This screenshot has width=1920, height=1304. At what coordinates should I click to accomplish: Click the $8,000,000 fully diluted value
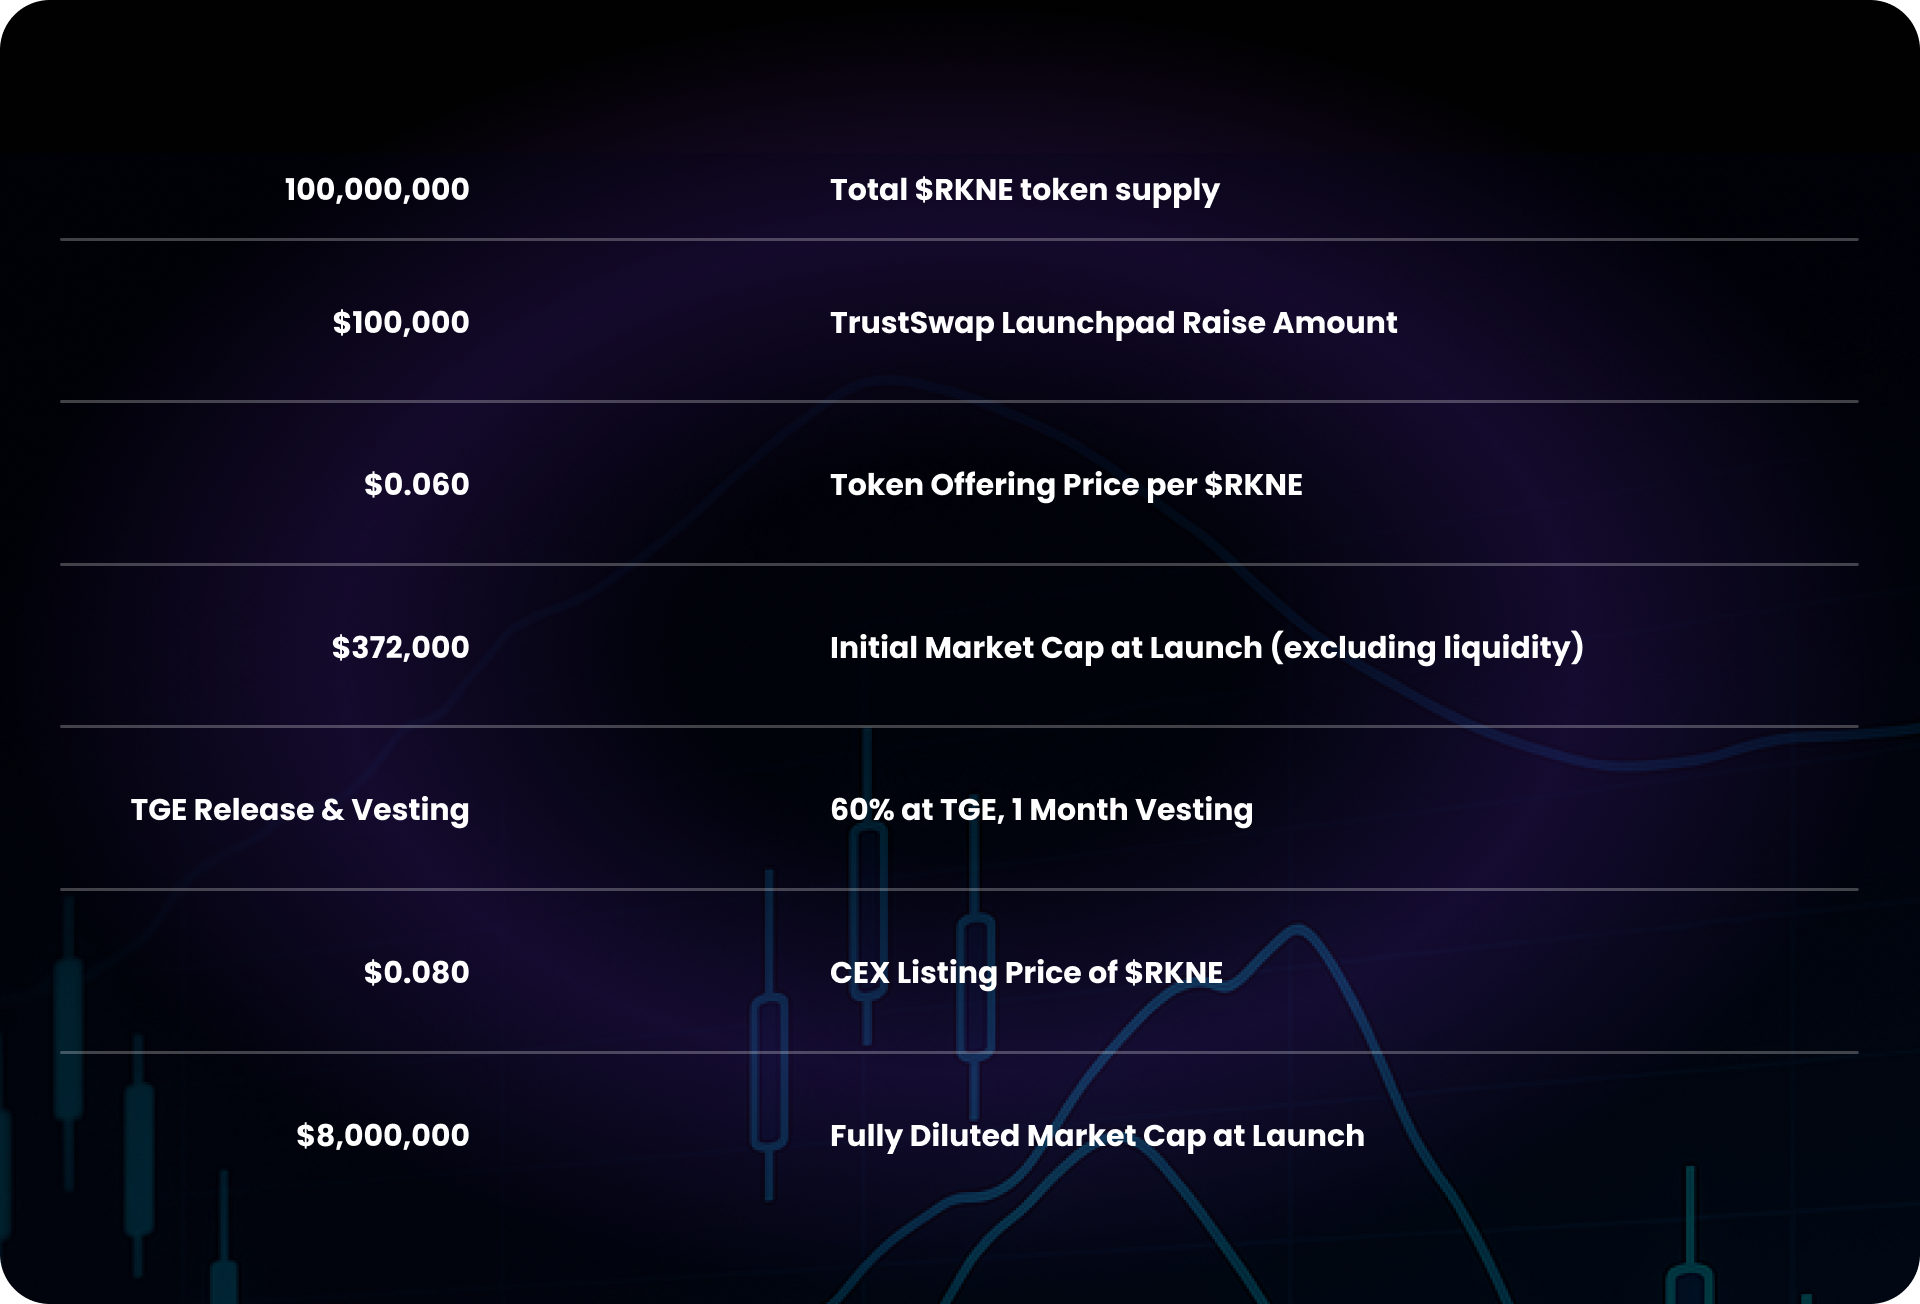(382, 1135)
